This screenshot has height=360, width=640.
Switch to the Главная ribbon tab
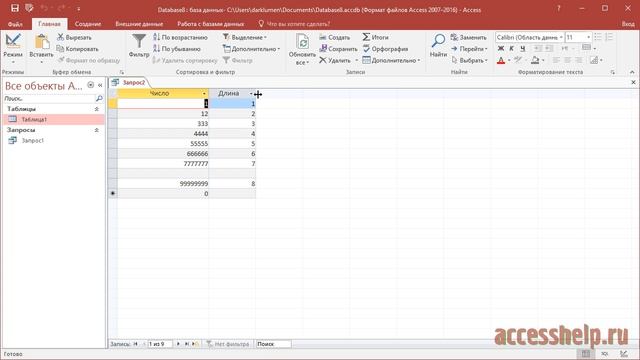point(49,24)
